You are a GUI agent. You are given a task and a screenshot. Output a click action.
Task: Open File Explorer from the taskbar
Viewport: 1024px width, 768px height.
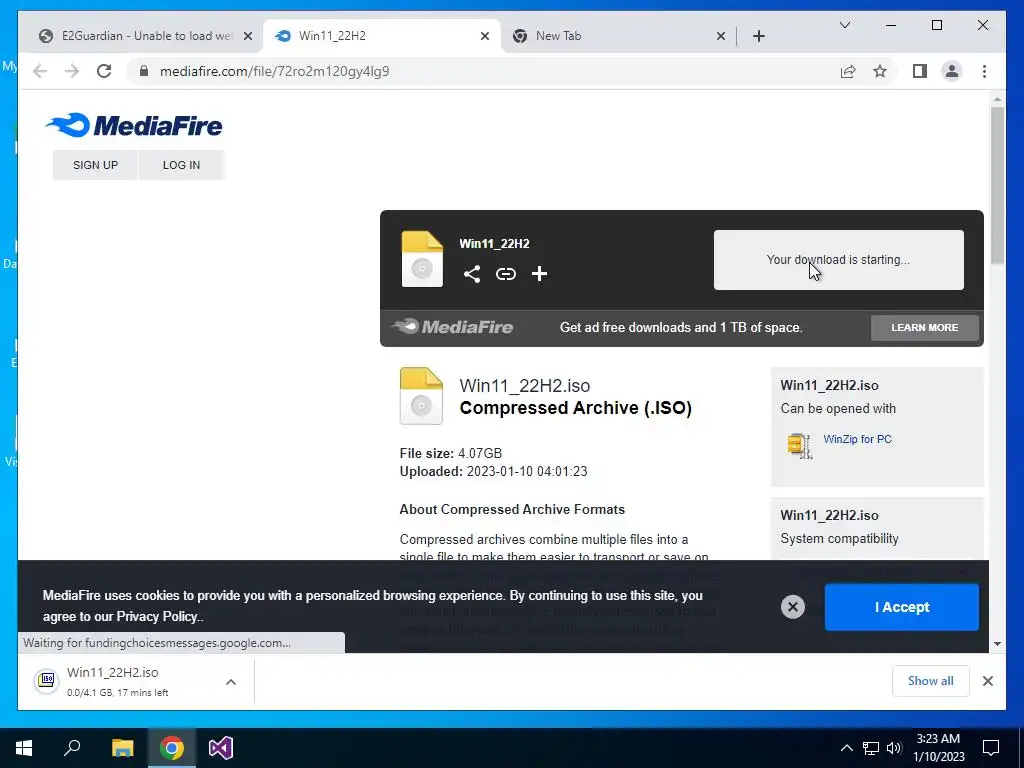(x=122, y=748)
